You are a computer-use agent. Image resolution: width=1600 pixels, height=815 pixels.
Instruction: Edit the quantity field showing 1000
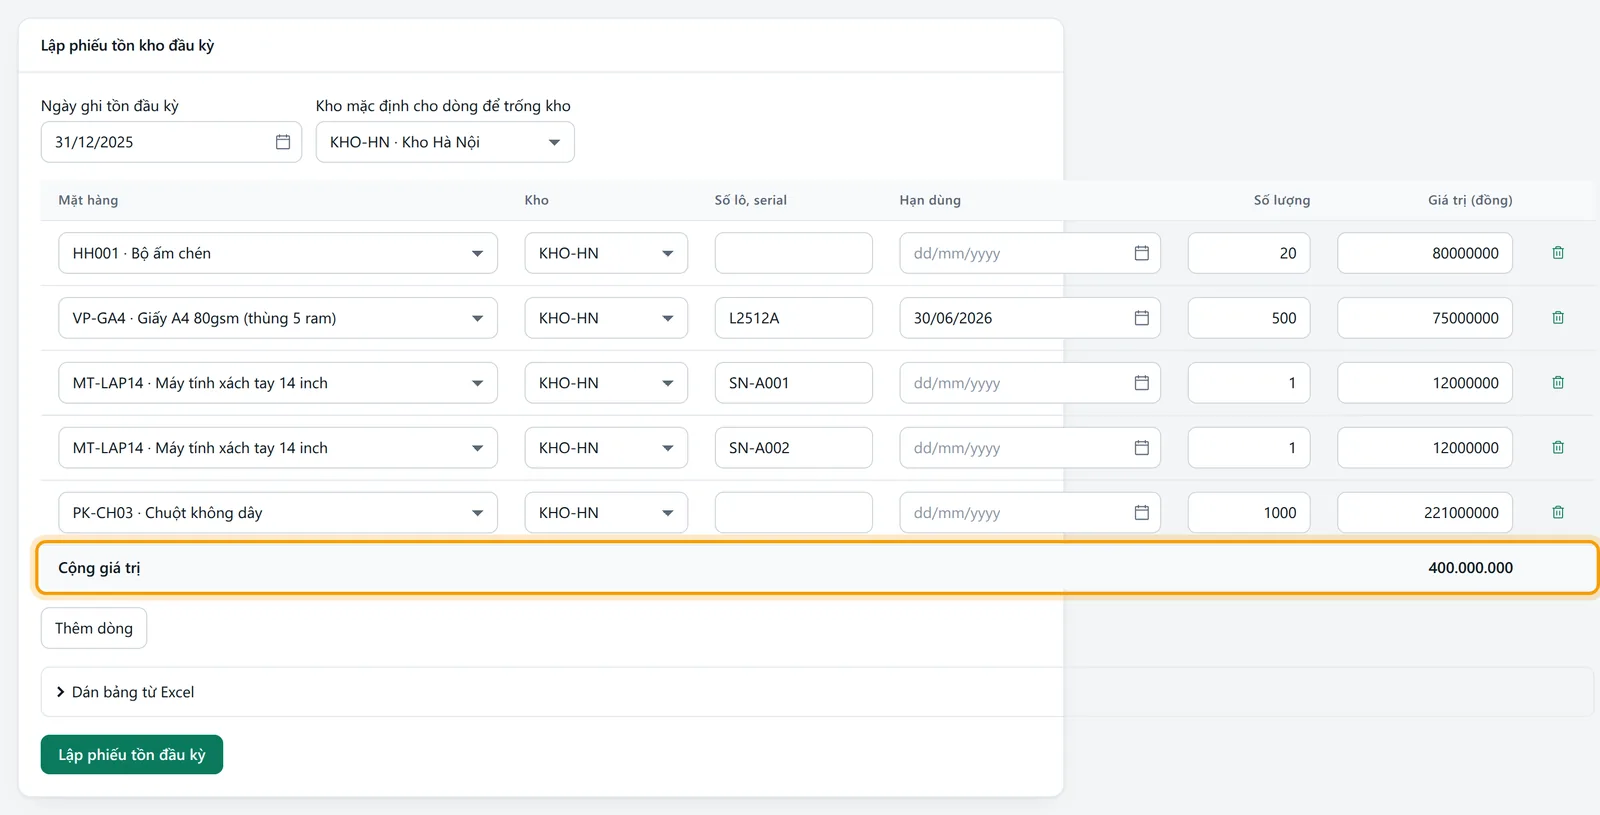pyautogui.click(x=1249, y=513)
